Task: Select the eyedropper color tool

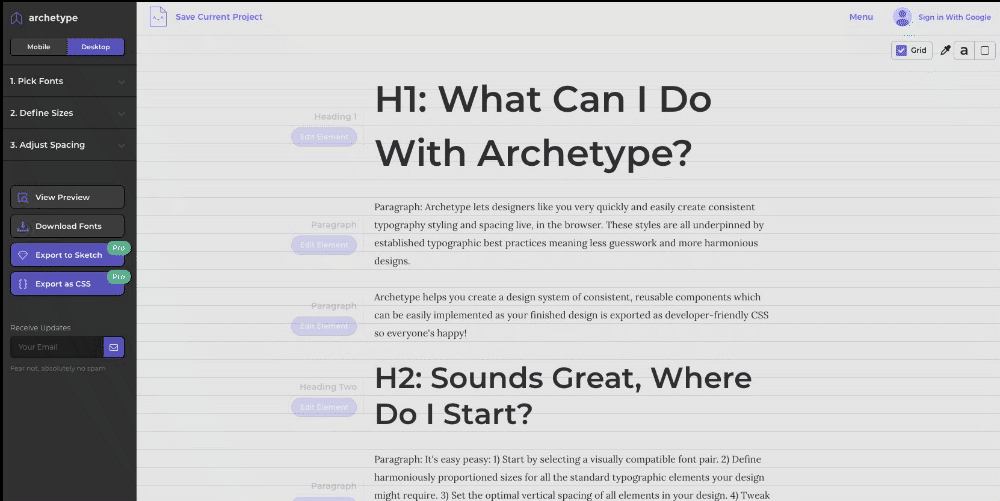Action: pos(945,50)
